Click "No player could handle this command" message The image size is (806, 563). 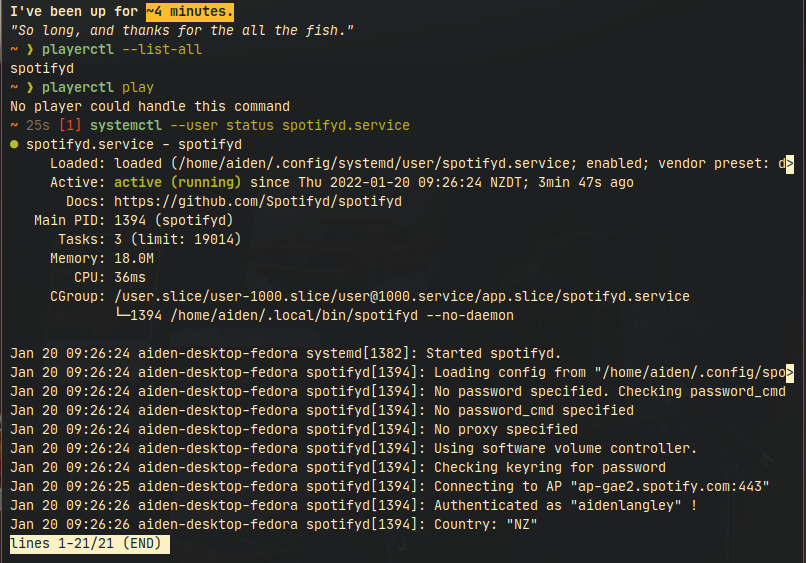click(150, 106)
